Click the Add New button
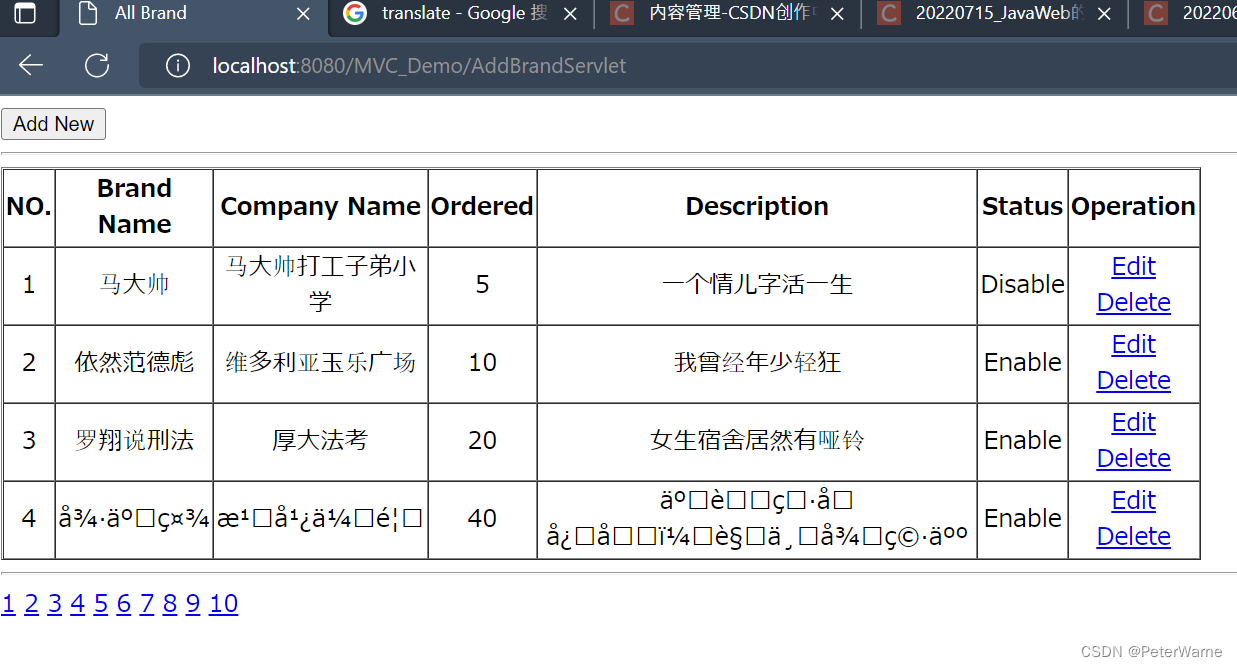 pos(53,124)
